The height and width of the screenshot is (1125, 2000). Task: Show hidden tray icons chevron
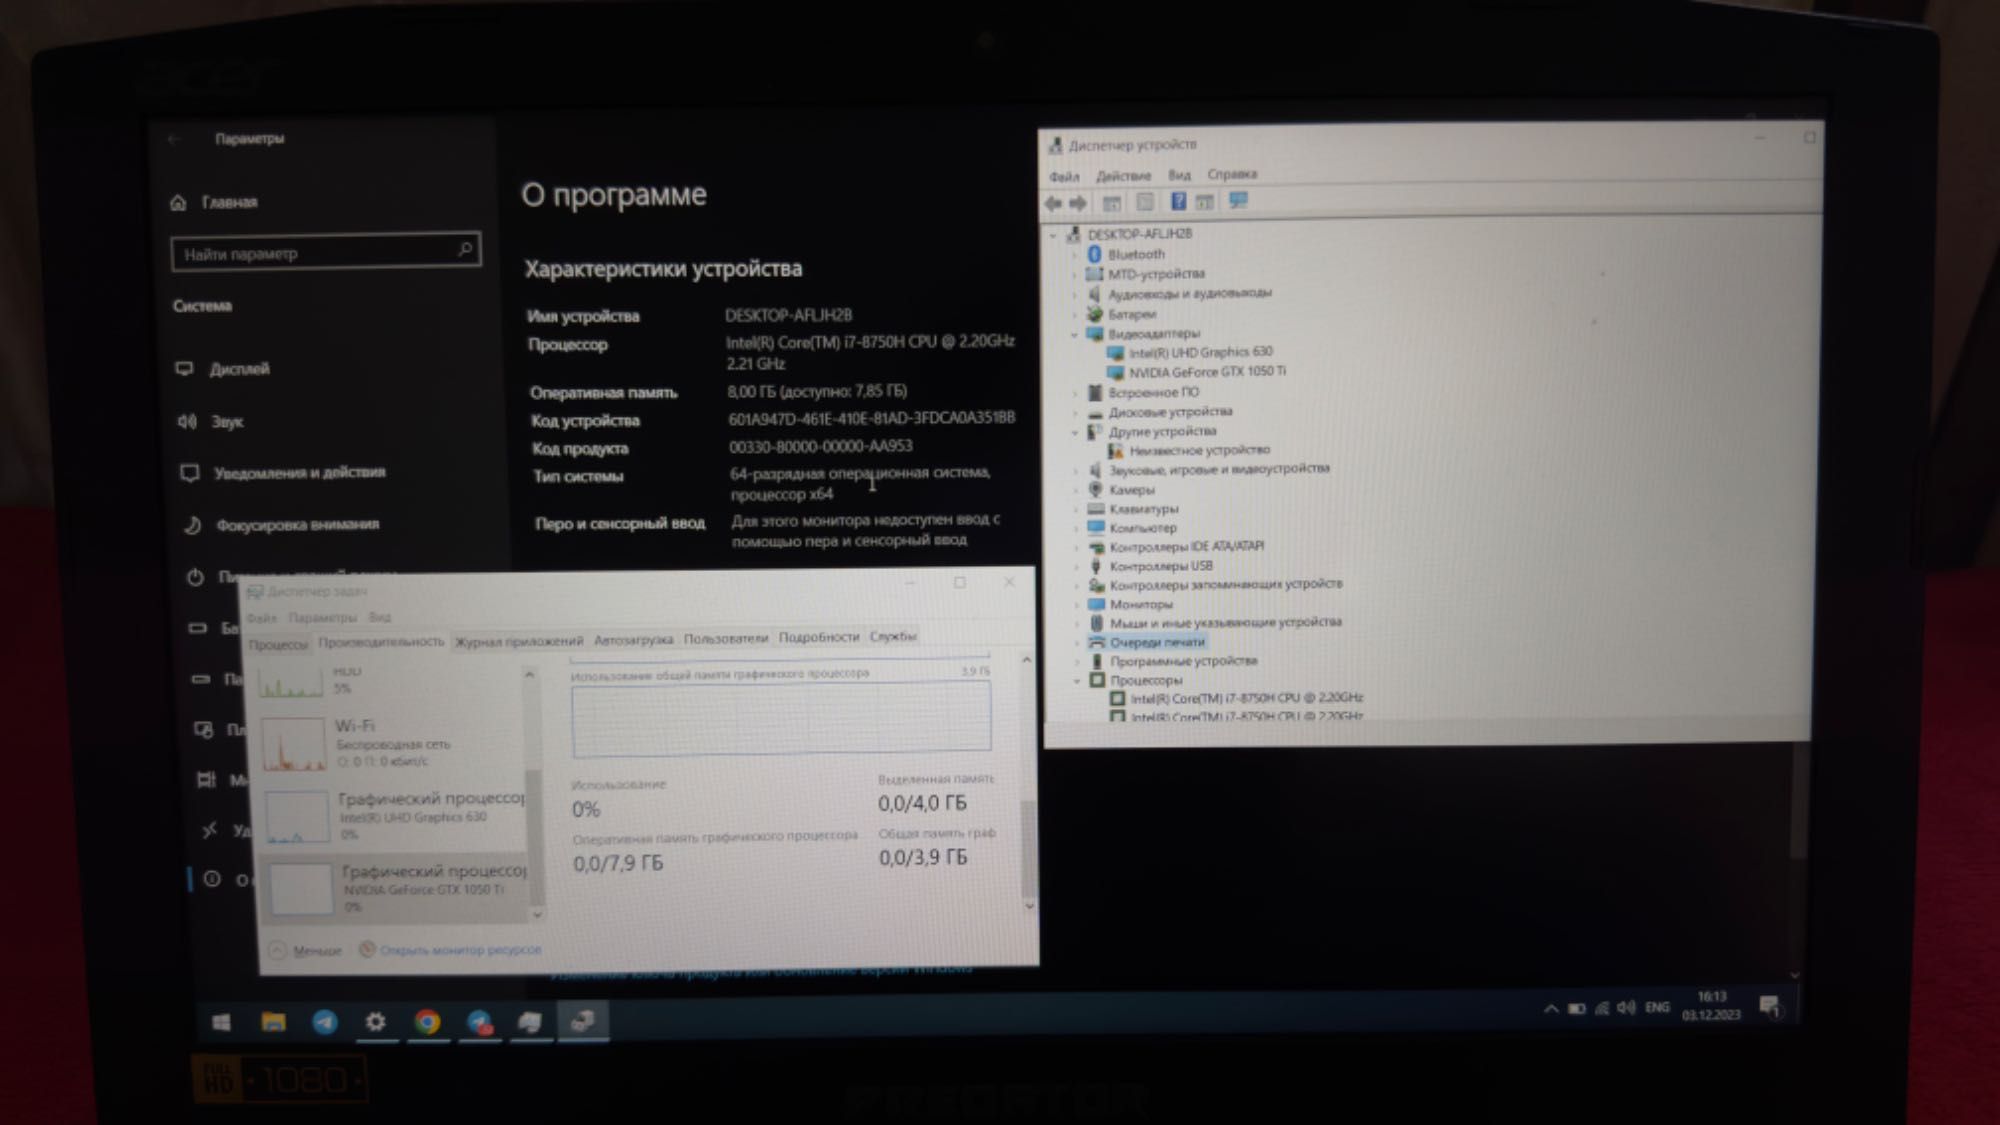click(x=1550, y=1009)
